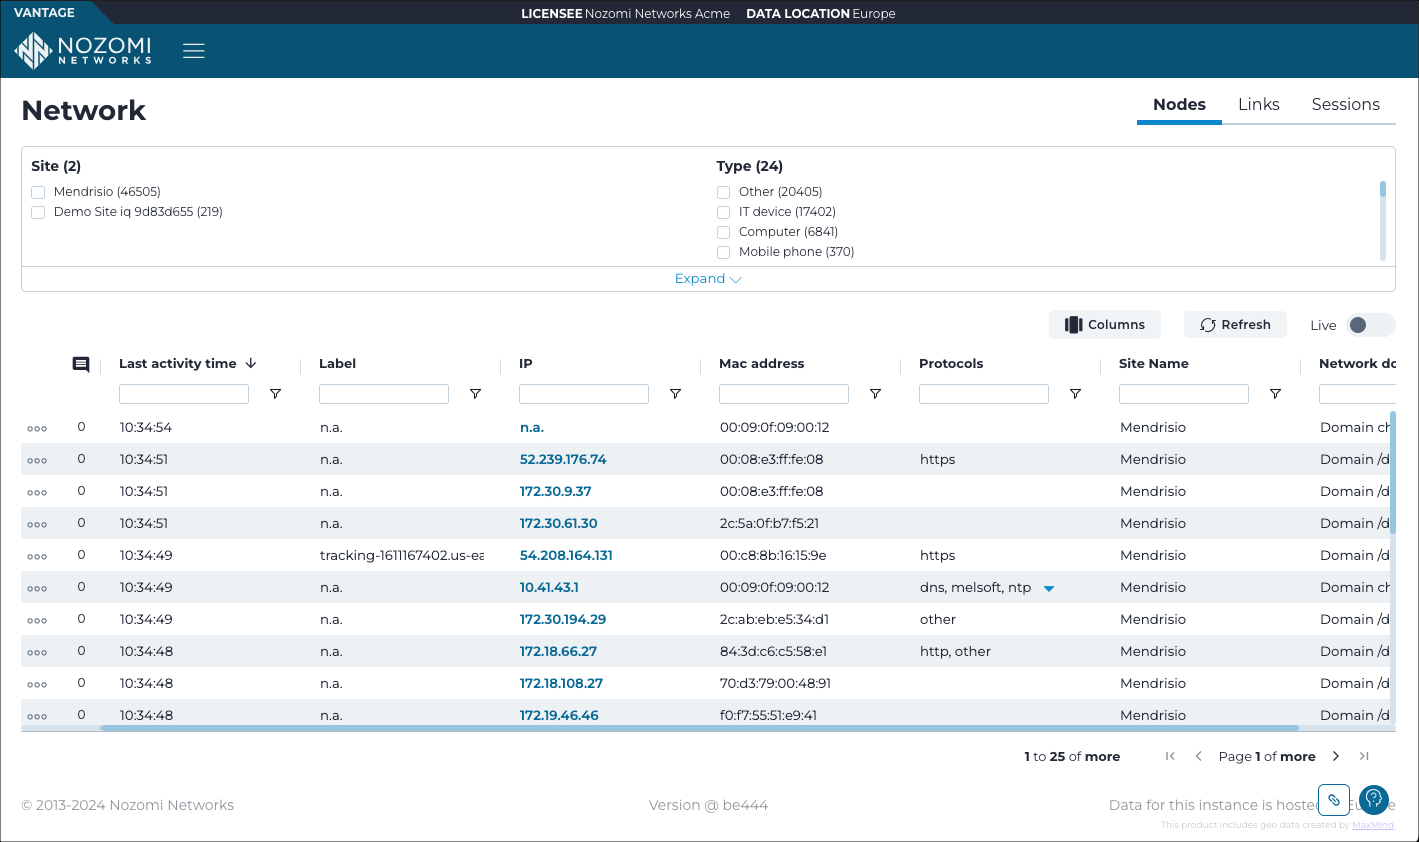The width and height of the screenshot is (1419, 842).
Task: Open the hamburger navigation menu
Action: pyautogui.click(x=194, y=51)
